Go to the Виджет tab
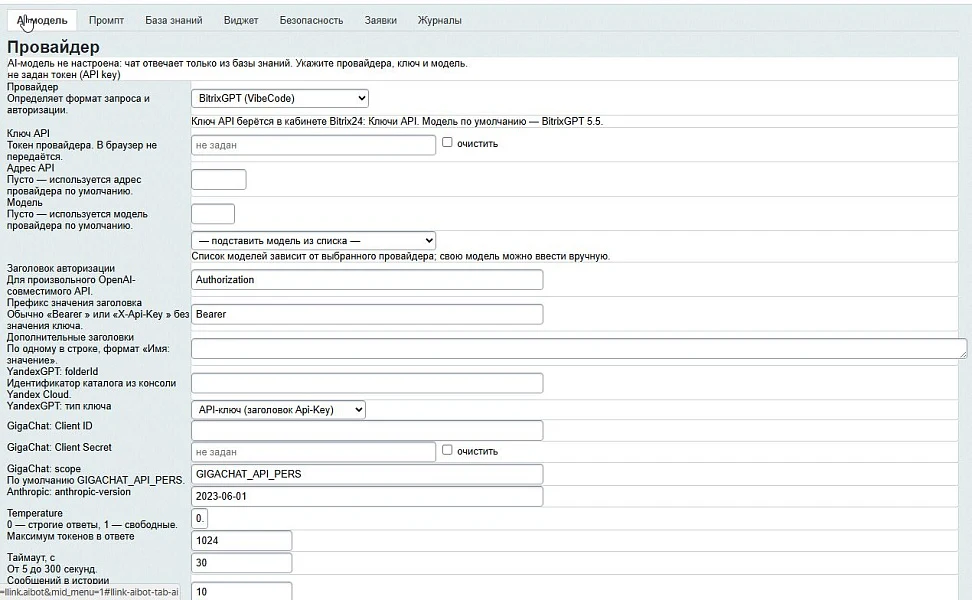Screen dimensions: 972x600 click(241, 20)
